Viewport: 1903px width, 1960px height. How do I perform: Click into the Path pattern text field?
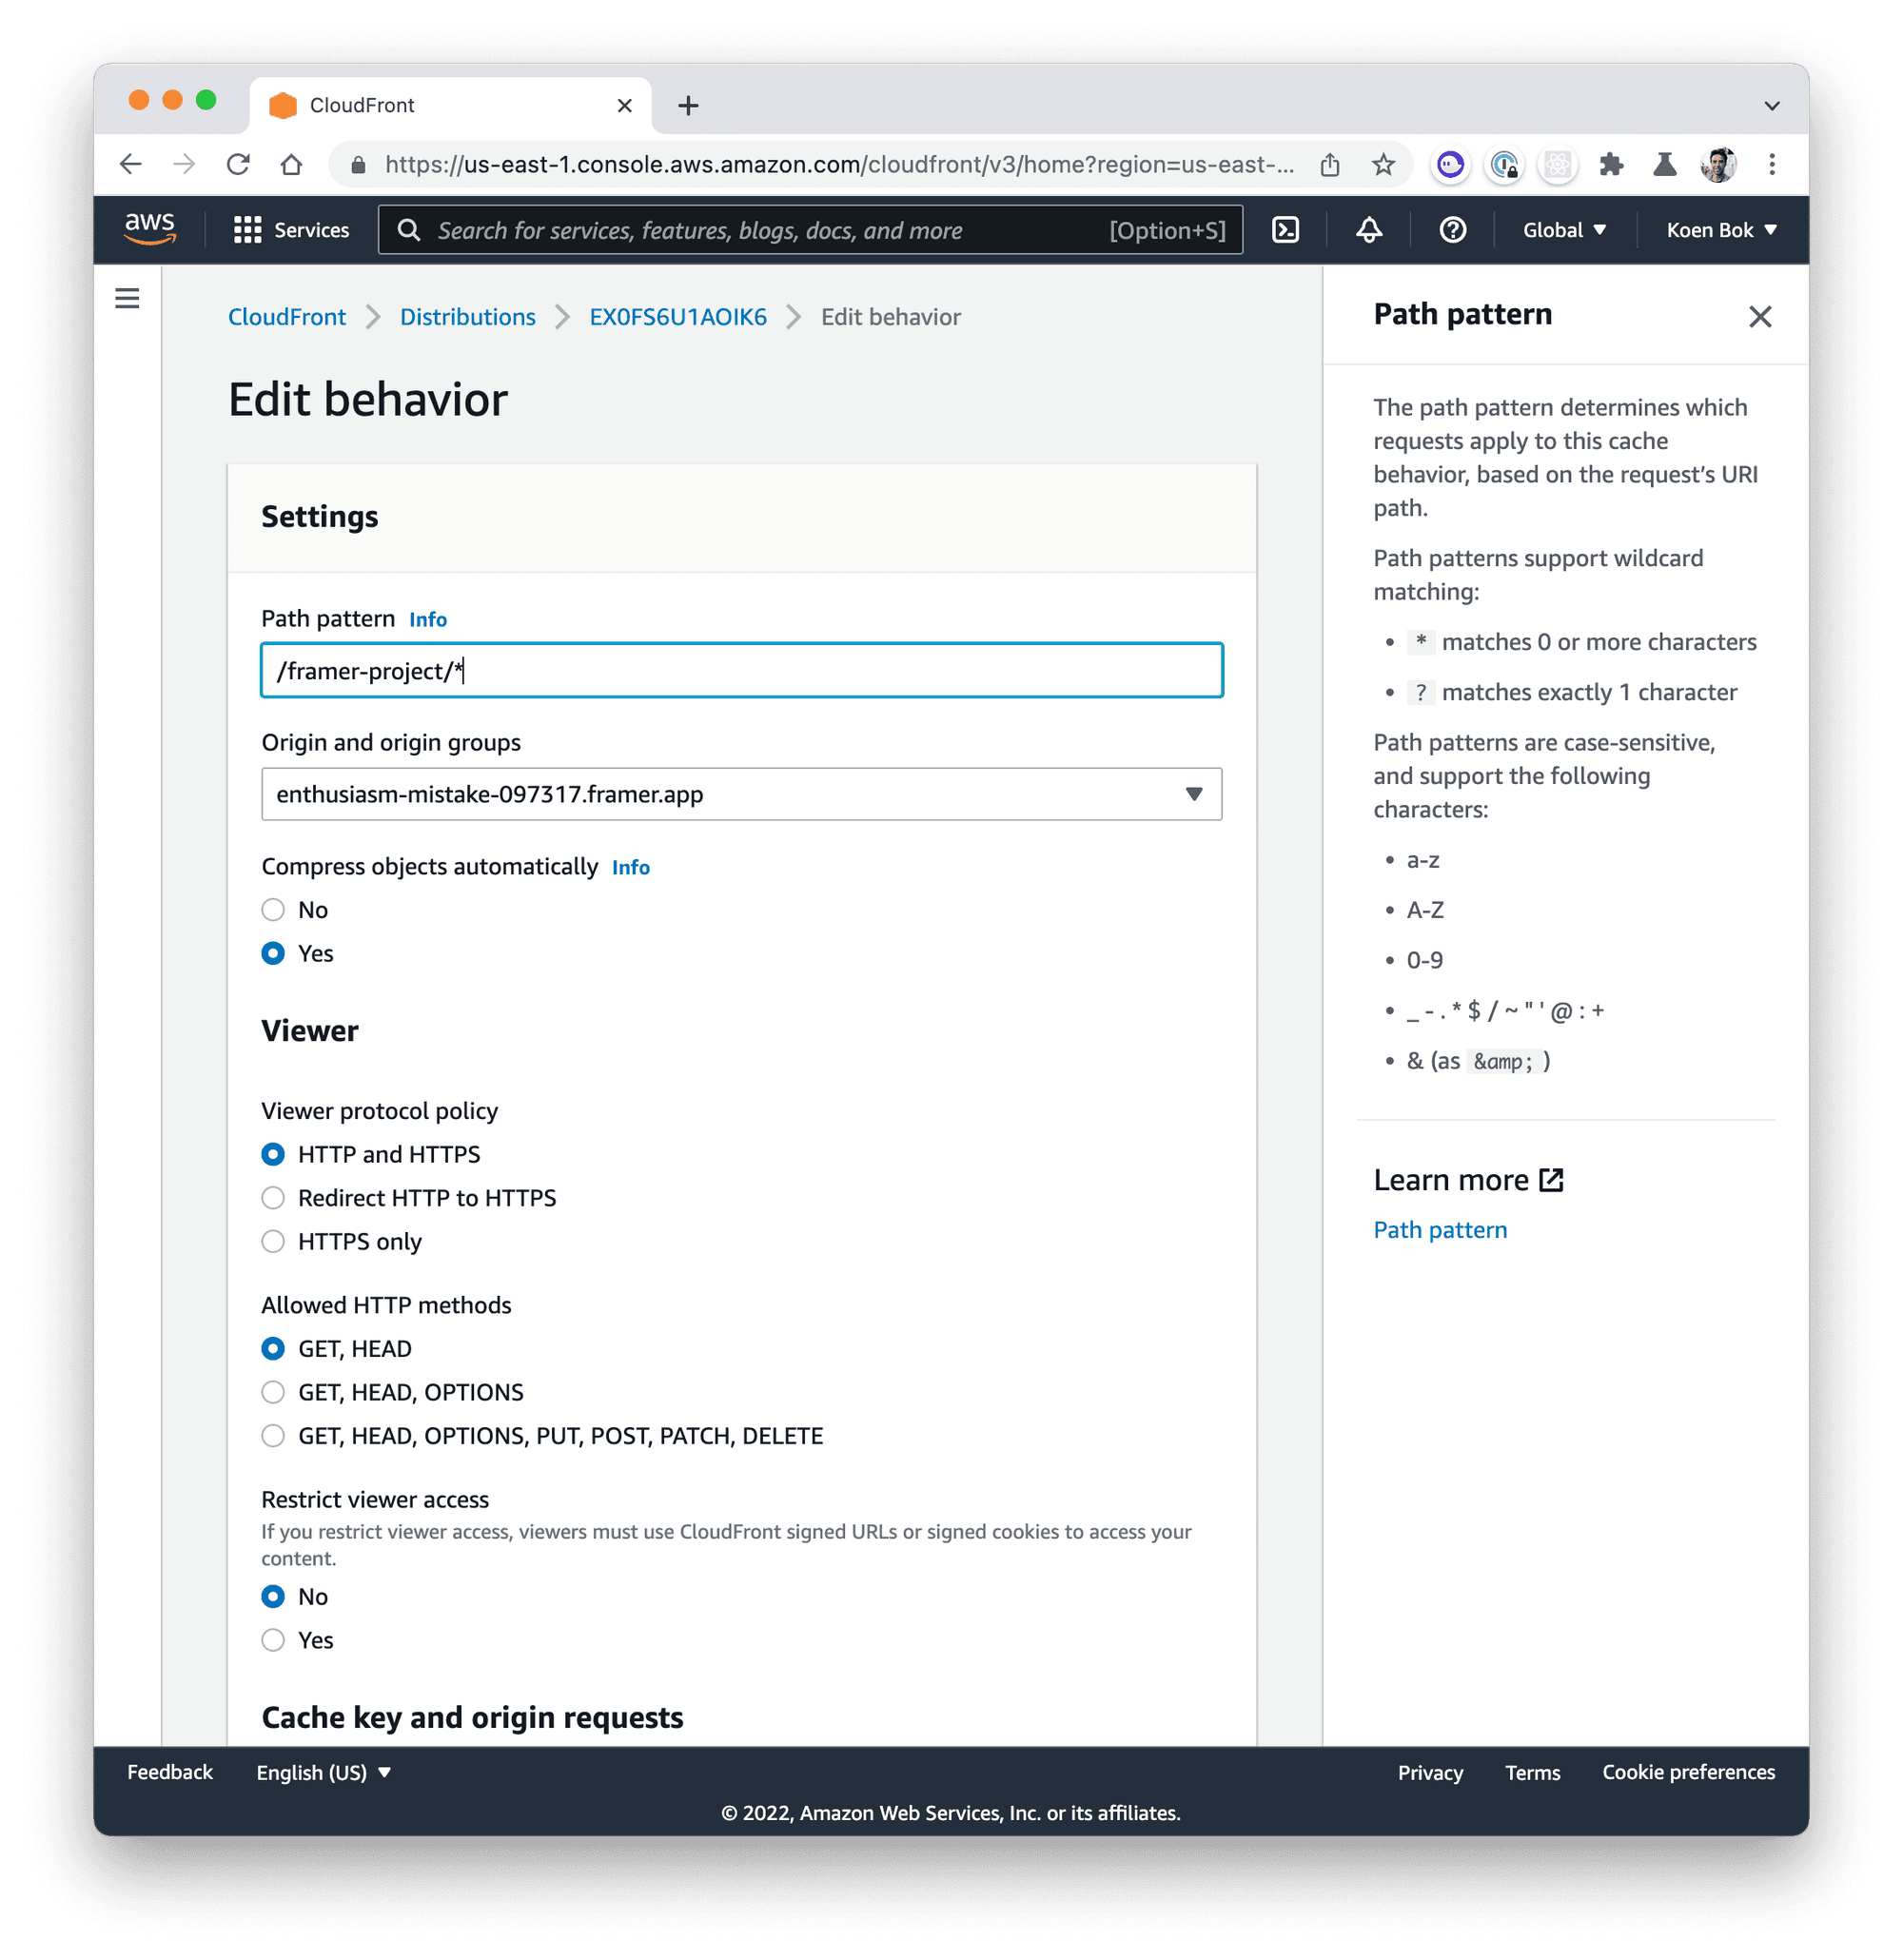click(x=741, y=670)
